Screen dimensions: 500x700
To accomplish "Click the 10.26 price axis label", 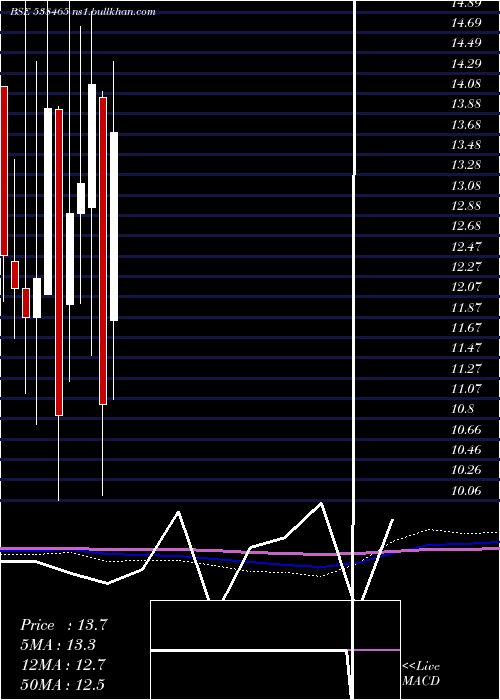I will coord(466,470).
